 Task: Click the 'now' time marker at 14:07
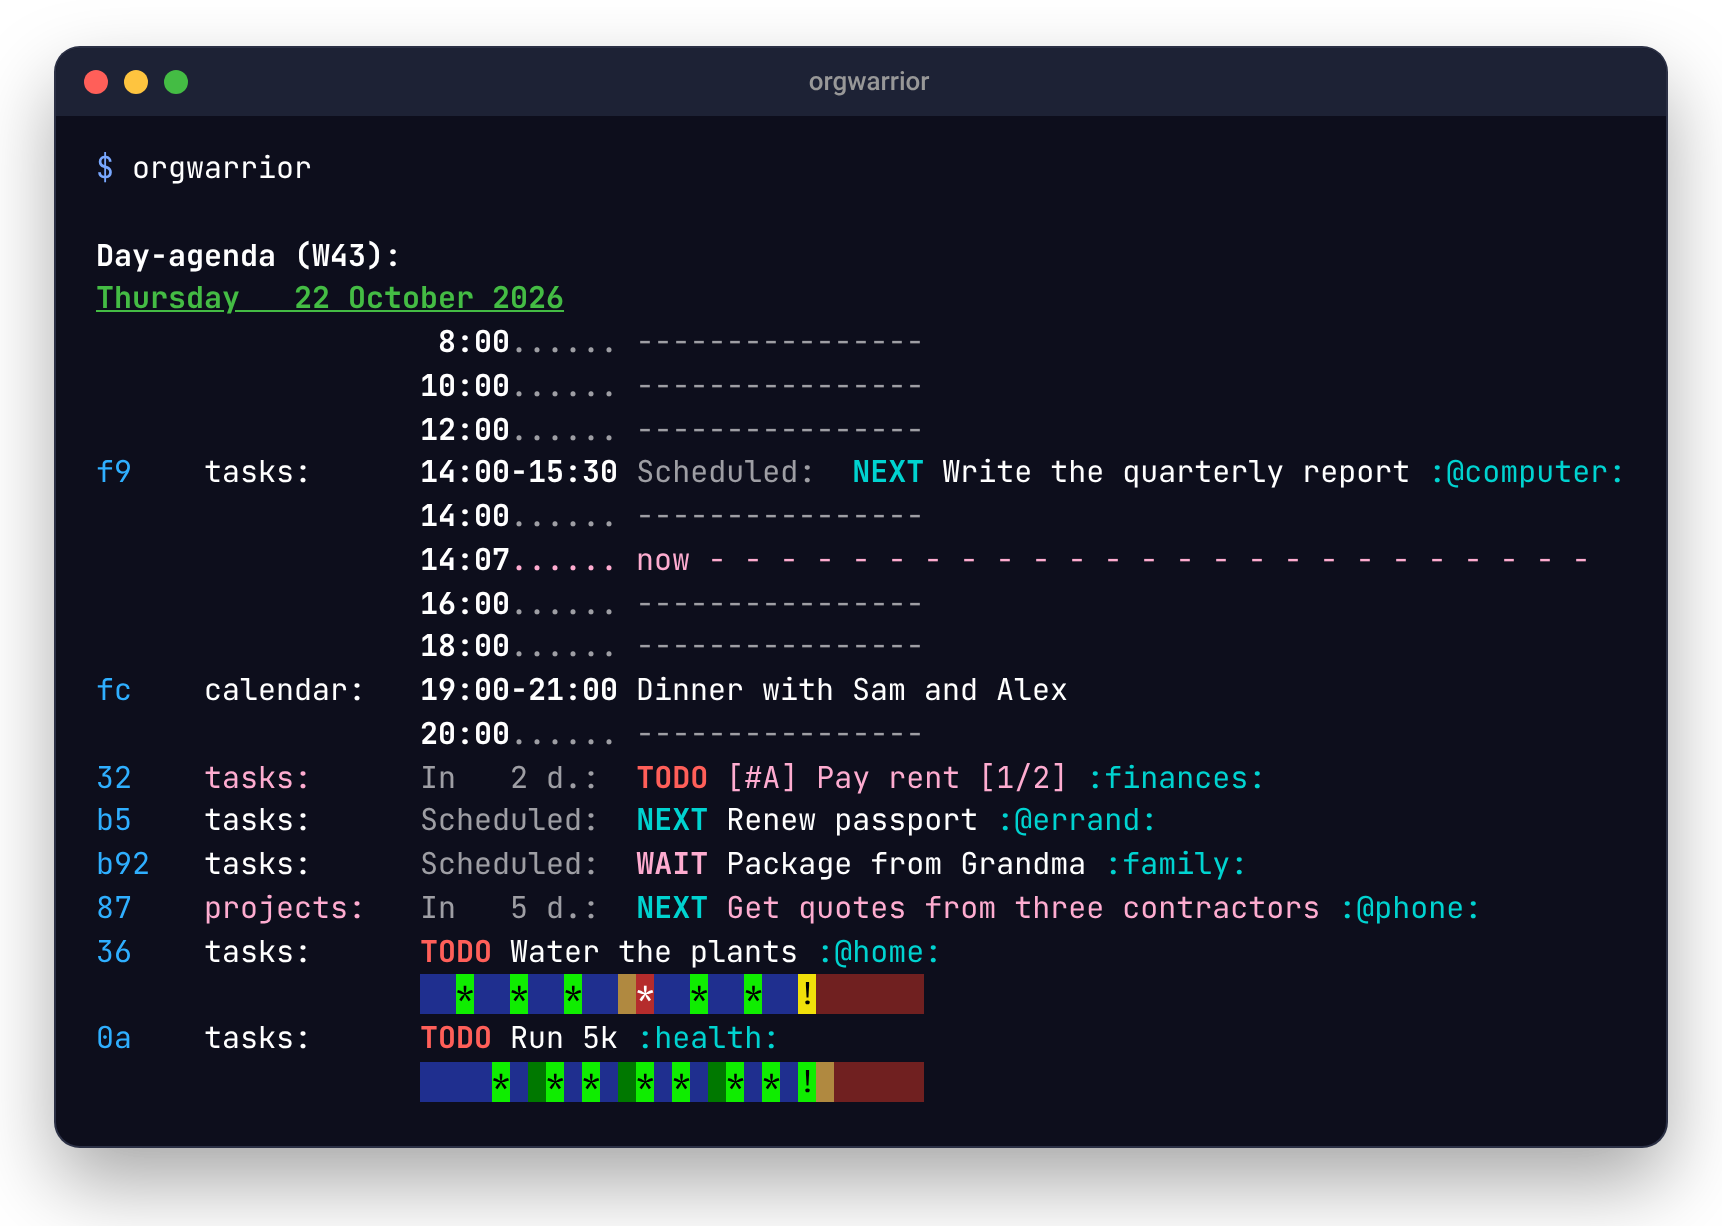click(x=663, y=560)
